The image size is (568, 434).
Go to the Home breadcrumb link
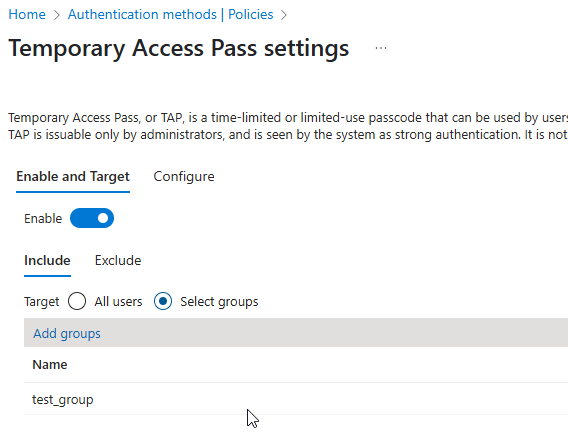(x=27, y=14)
